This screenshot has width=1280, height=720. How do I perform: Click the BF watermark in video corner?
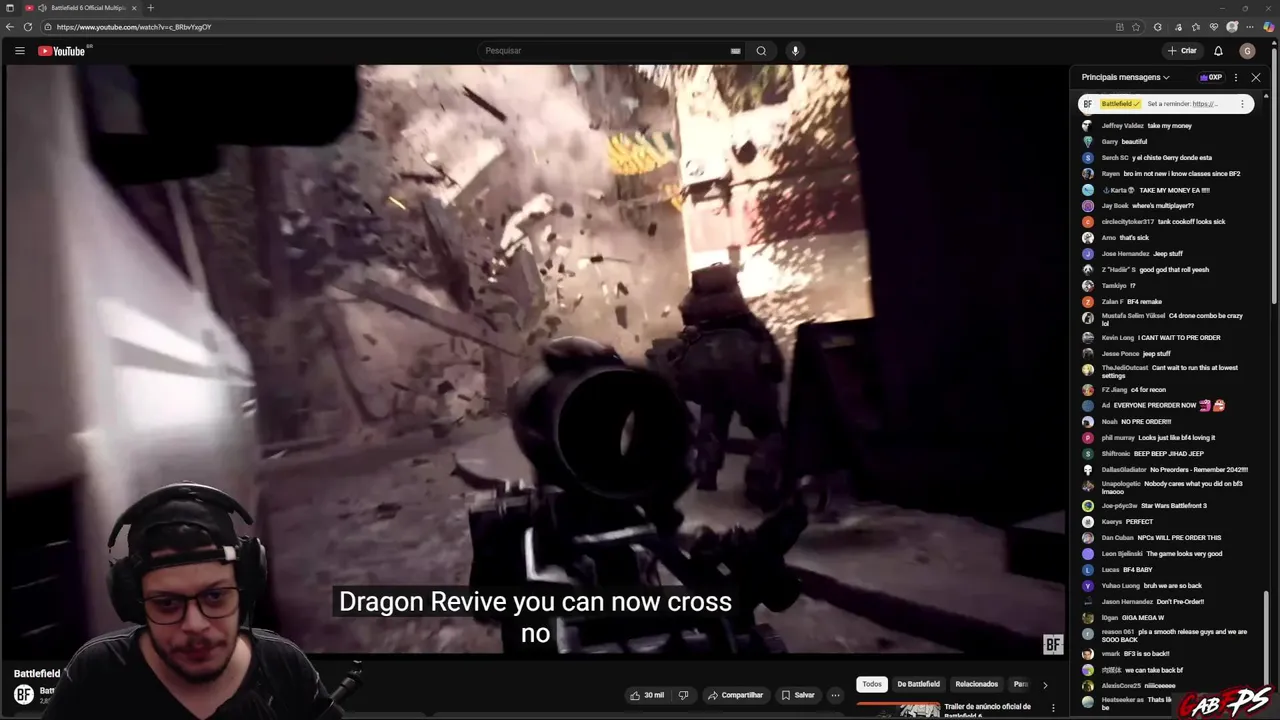pyautogui.click(x=1052, y=645)
